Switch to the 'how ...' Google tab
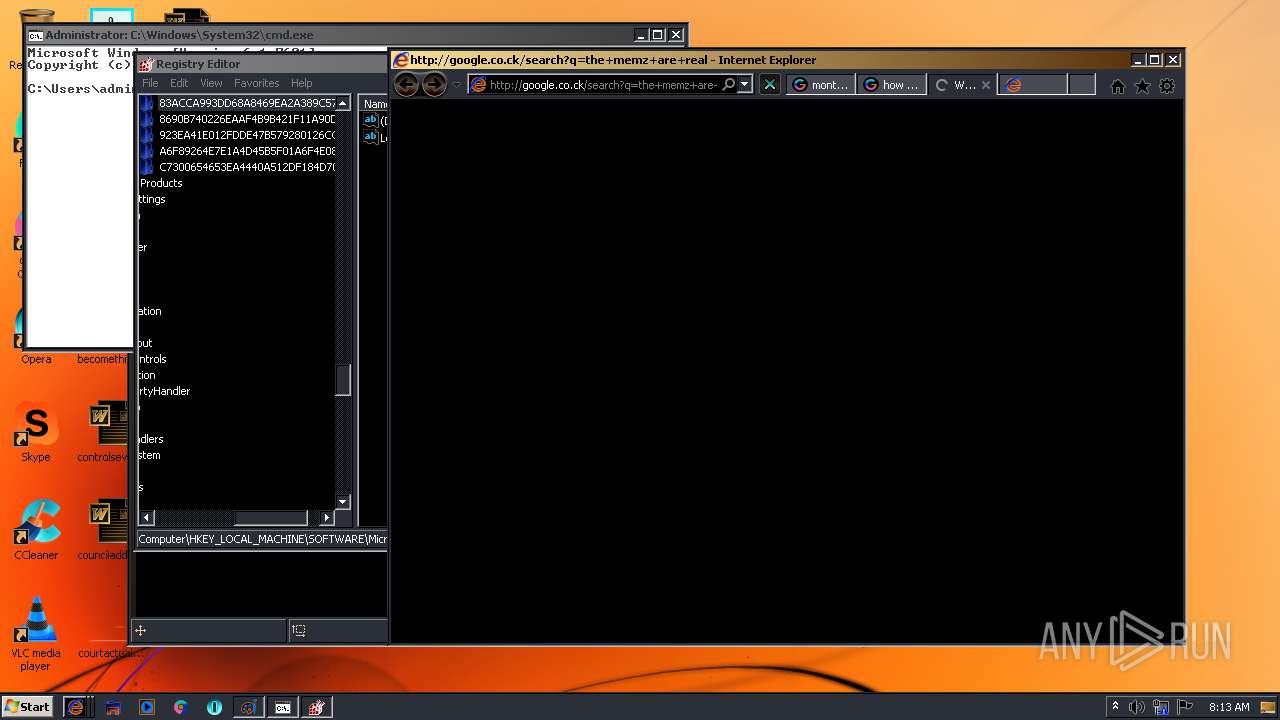Image resolution: width=1280 pixels, height=720 pixels. coord(890,85)
